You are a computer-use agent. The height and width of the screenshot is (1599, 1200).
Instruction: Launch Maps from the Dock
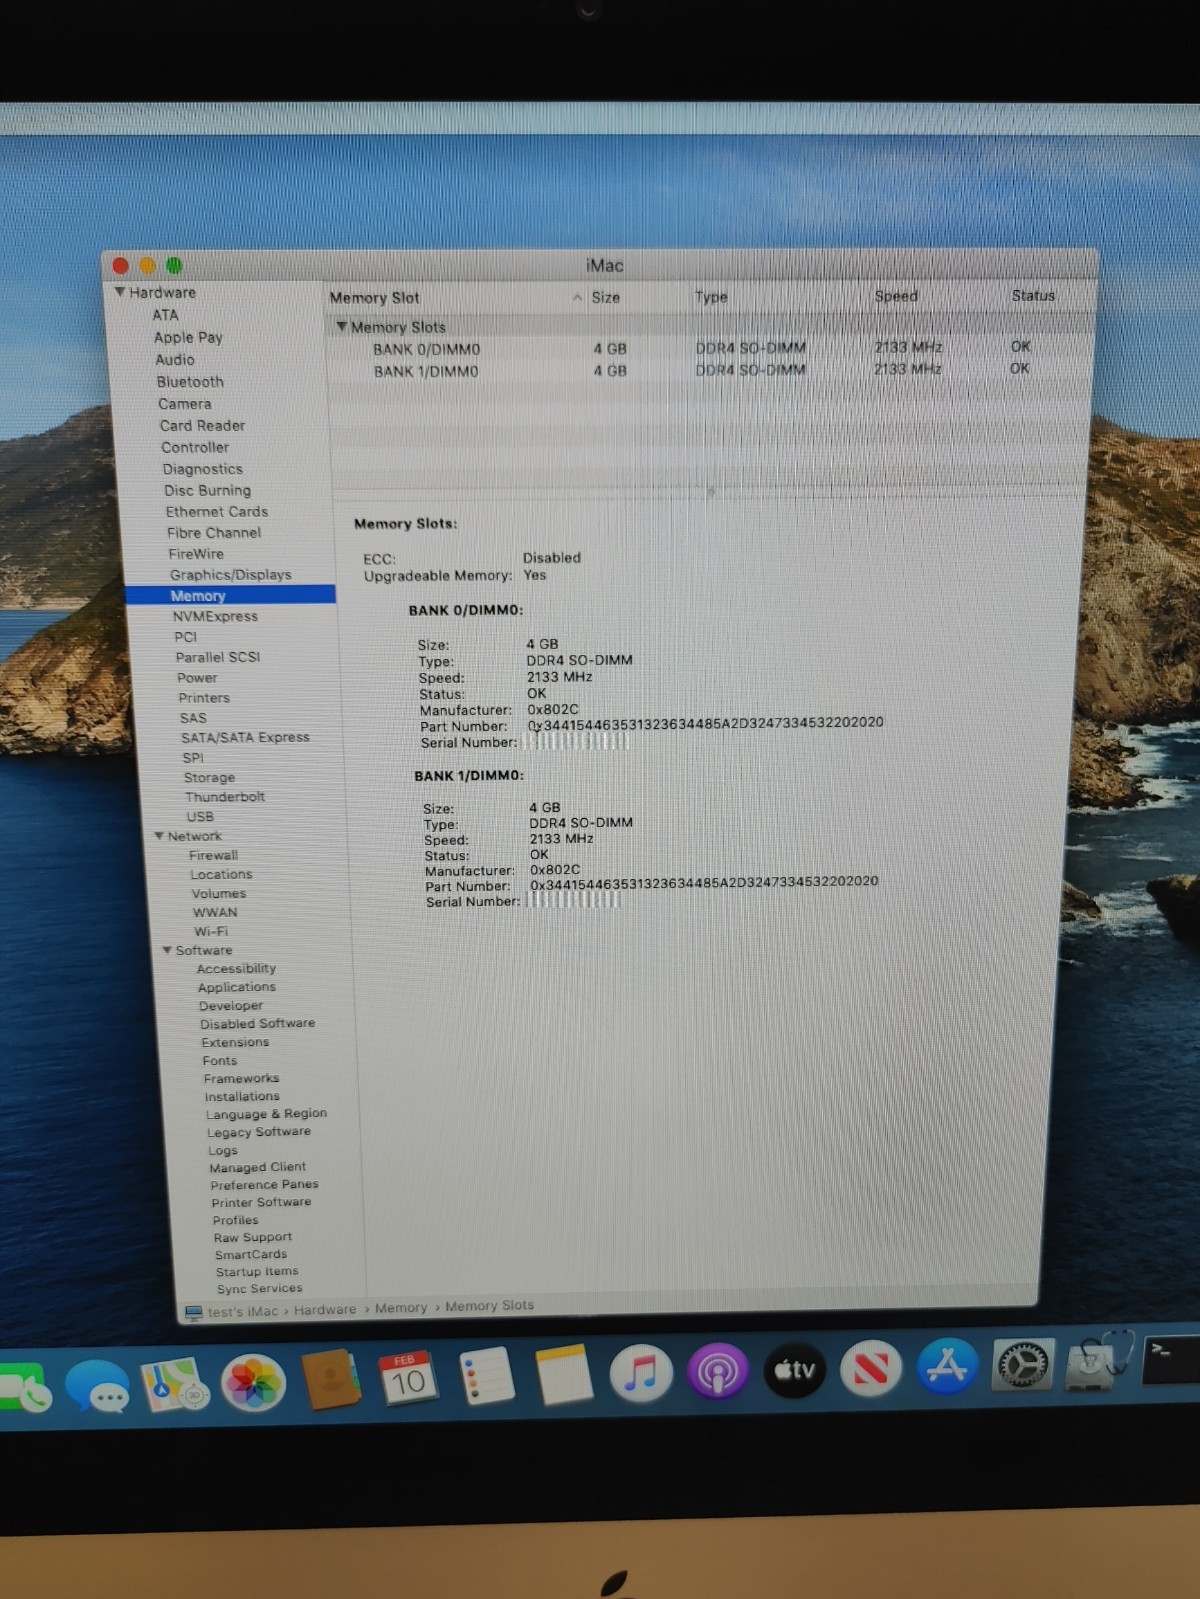pos(174,1384)
